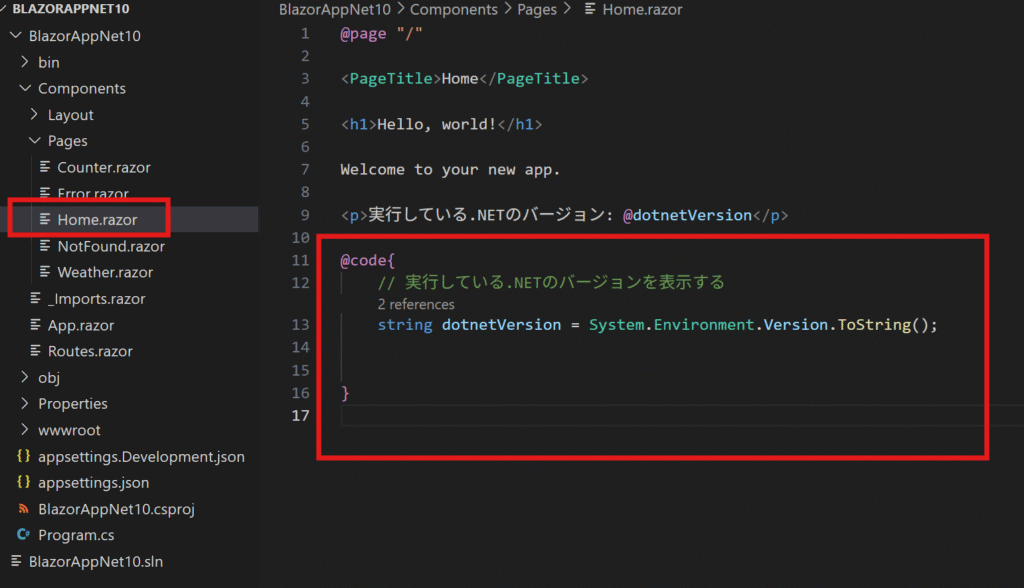
Task: Expand the obj folder chevron
Action: pyautogui.click(x=25, y=377)
